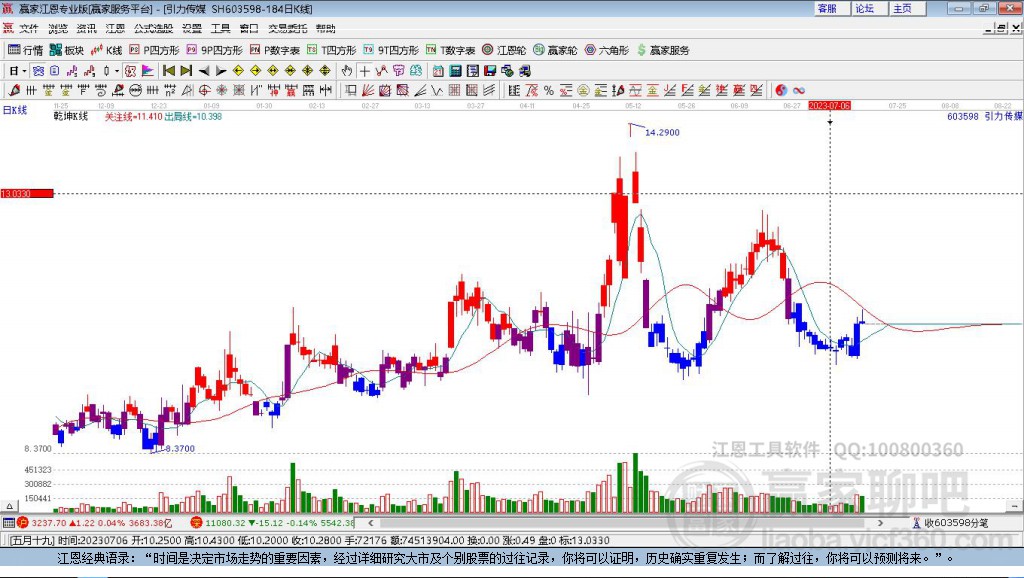Click the 主页 homepage button
The width and height of the screenshot is (1024, 578).
pos(906,8)
